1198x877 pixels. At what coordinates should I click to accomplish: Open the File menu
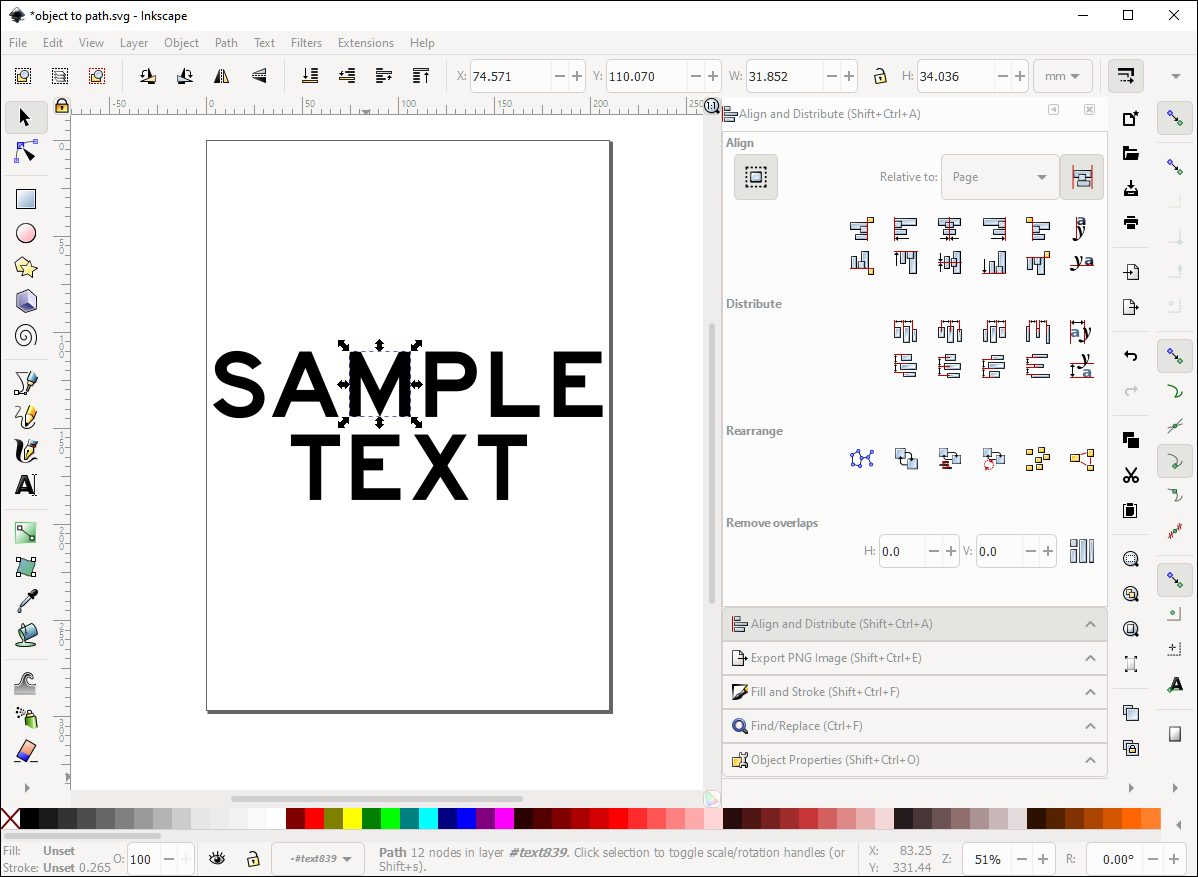pos(18,43)
